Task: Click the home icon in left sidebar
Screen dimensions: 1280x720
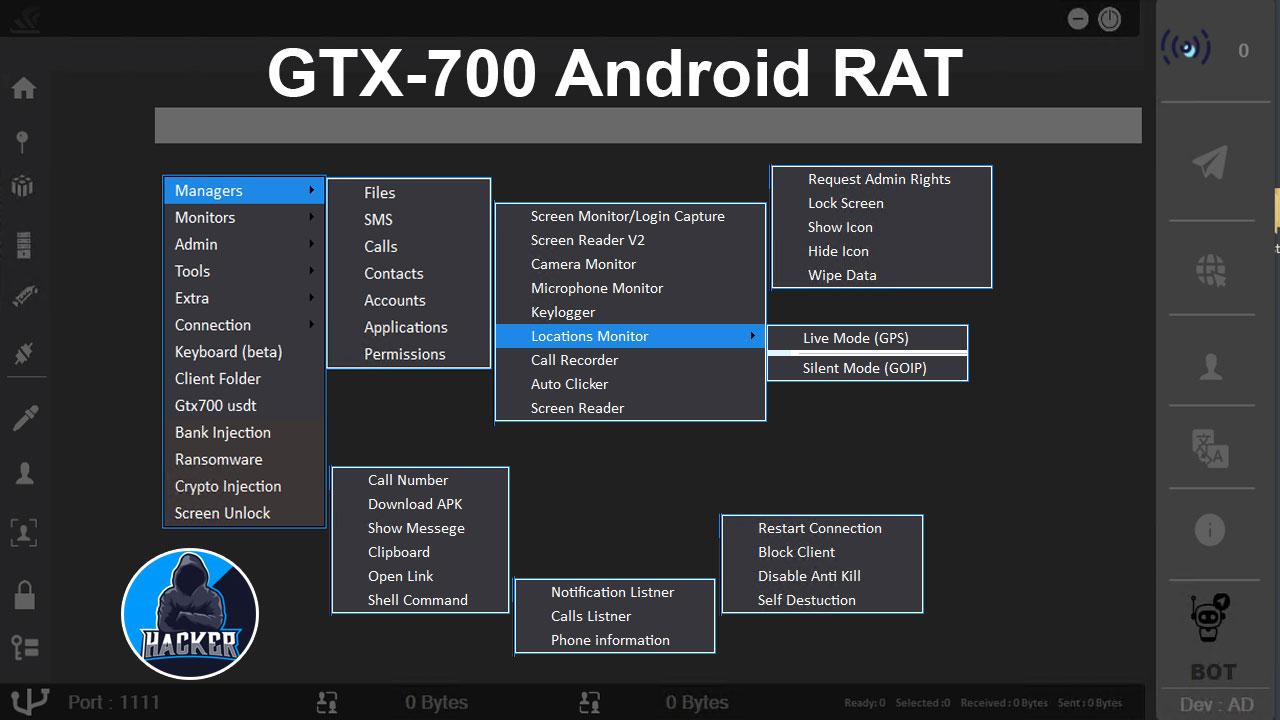Action: [24, 89]
